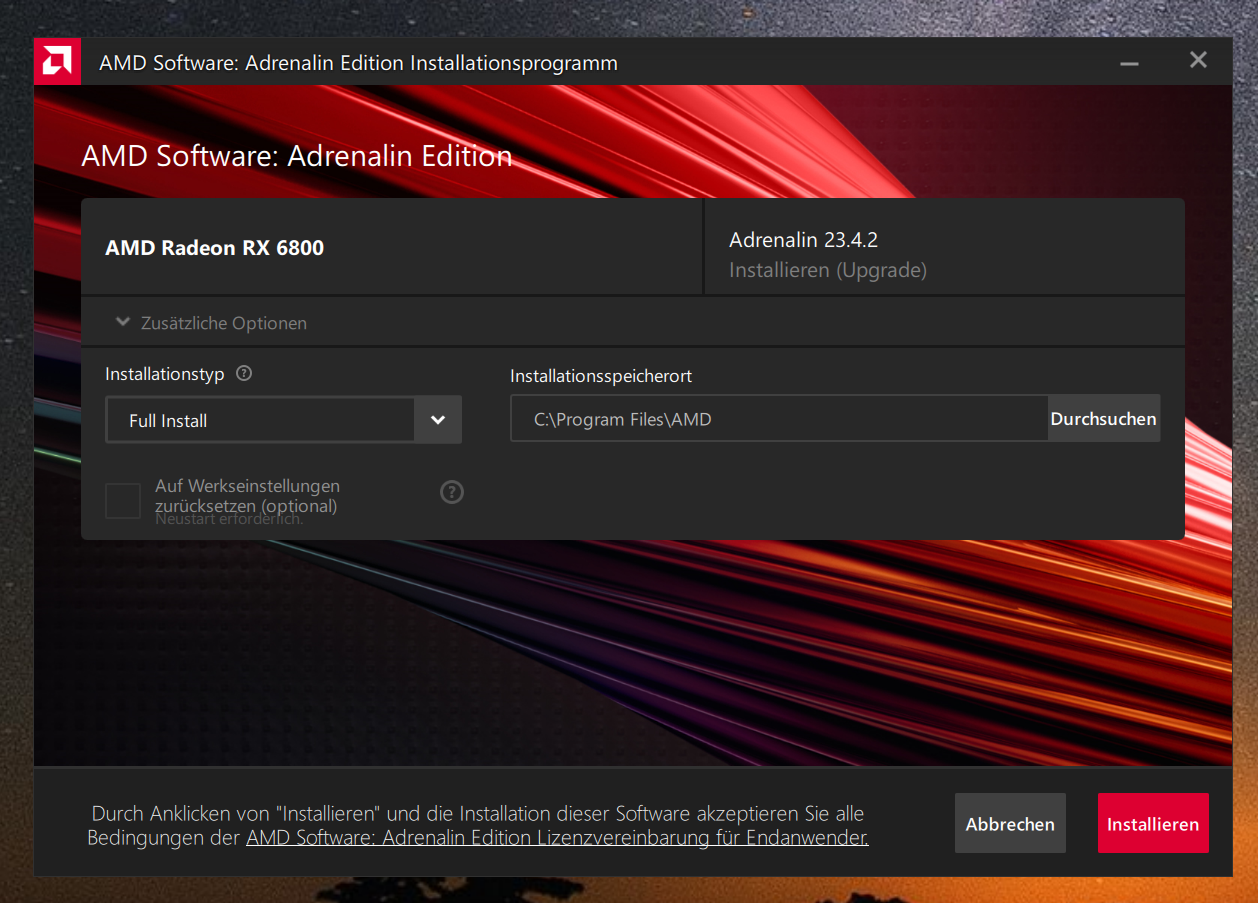This screenshot has width=1258, height=903.
Task: Click the red Installieren button
Action: pyautogui.click(x=1153, y=824)
